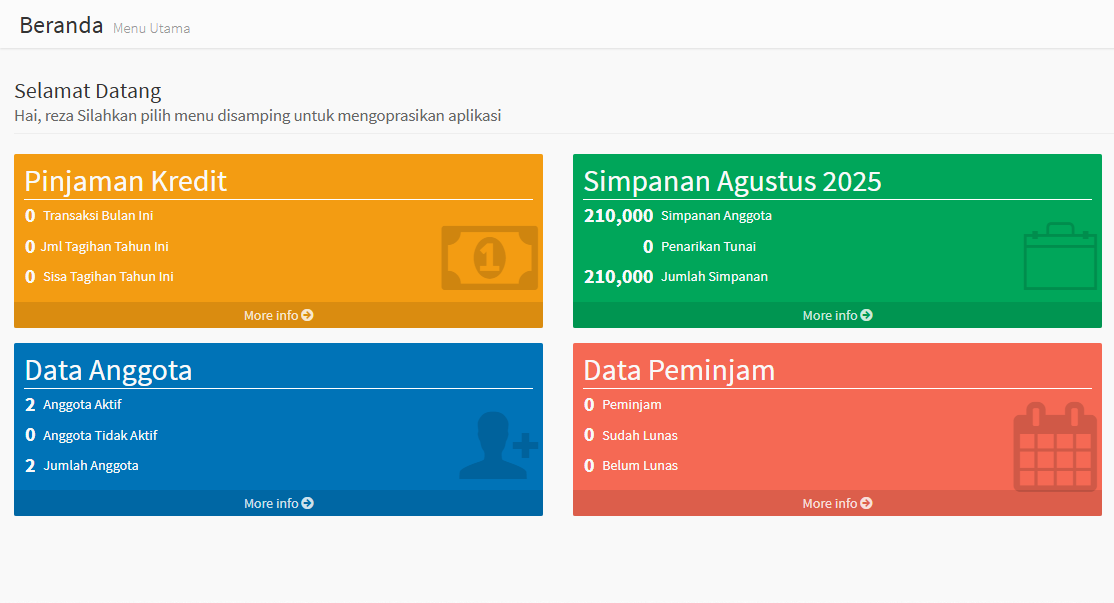Click the briefcase icon in Simpanan card

pos(1060,257)
